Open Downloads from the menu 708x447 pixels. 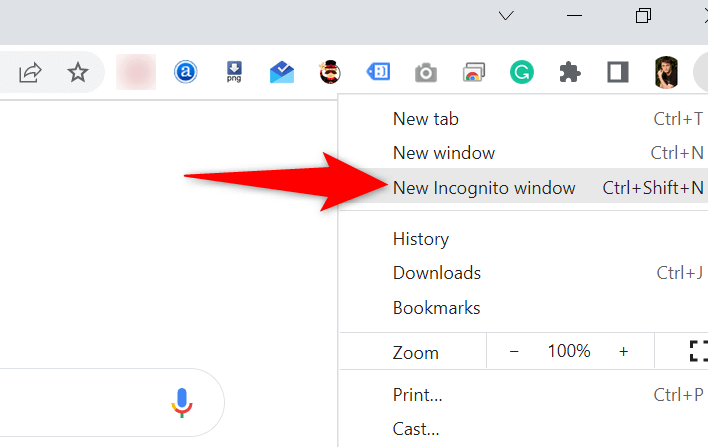437,273
